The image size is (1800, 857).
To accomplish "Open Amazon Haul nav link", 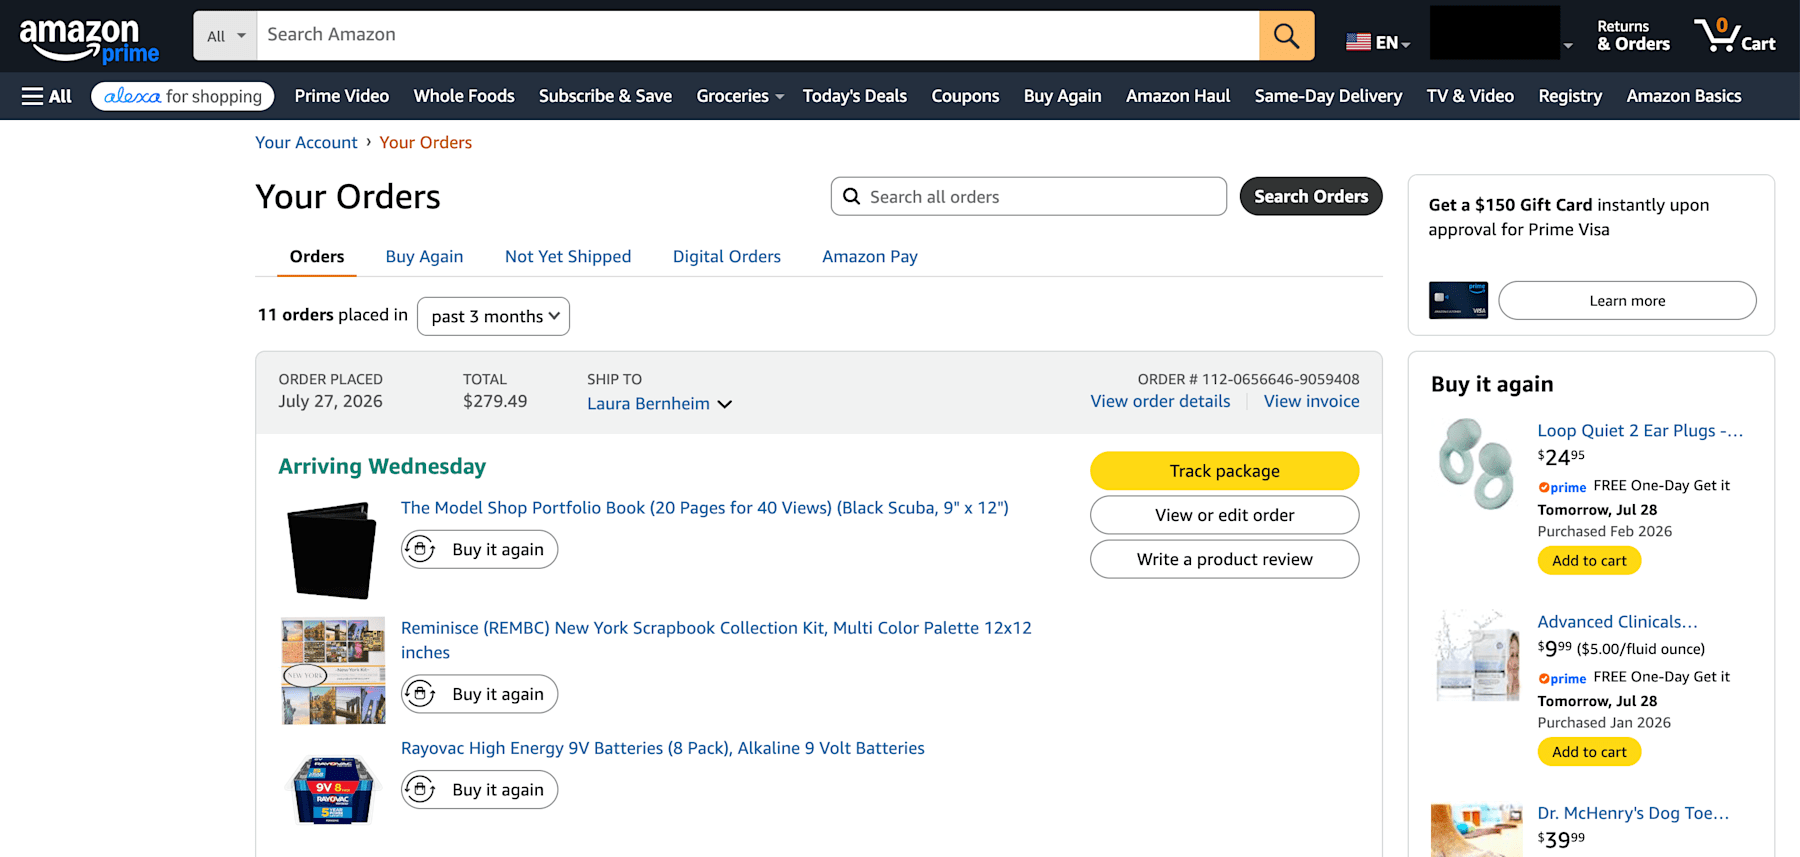I will [x=1178, y=96].
